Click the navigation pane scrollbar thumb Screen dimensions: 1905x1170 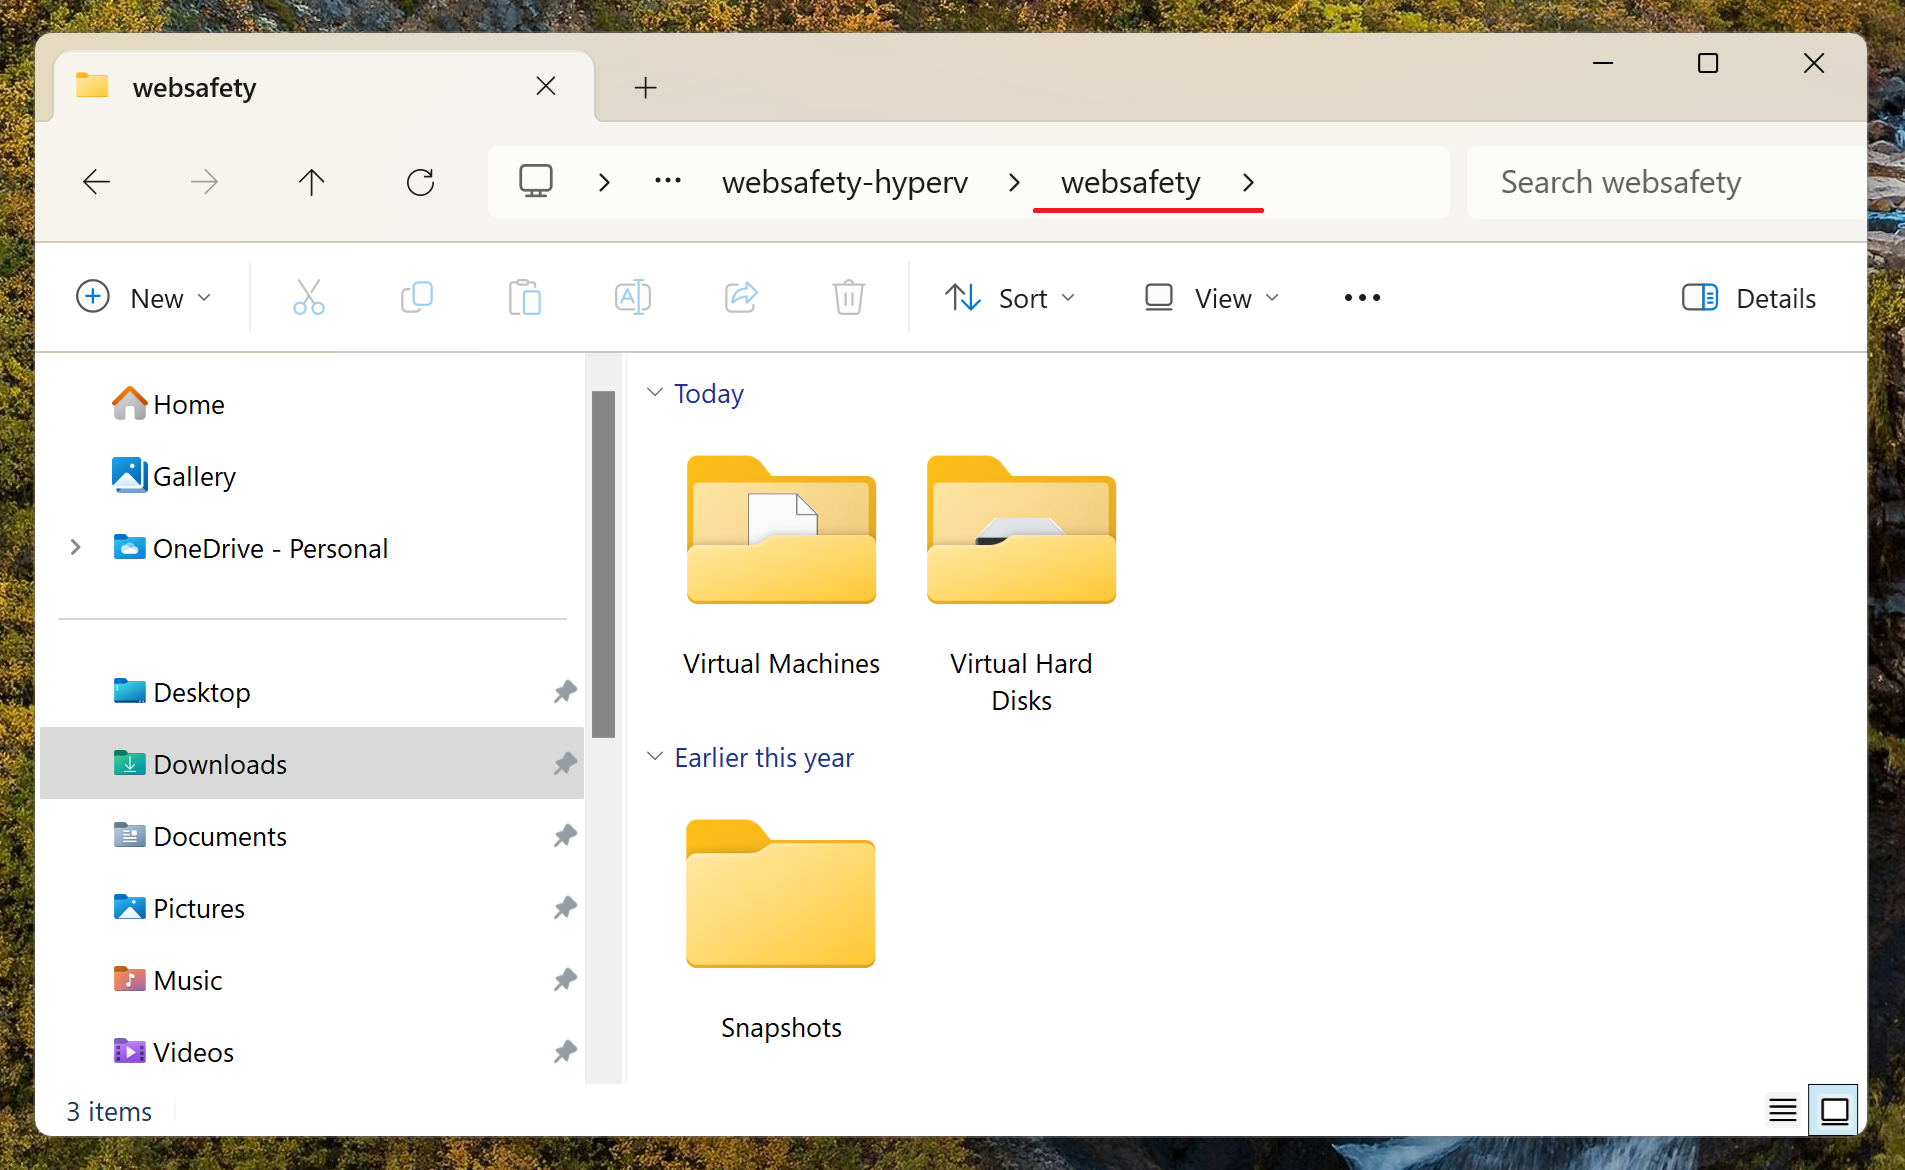click(x=603, y=564)
